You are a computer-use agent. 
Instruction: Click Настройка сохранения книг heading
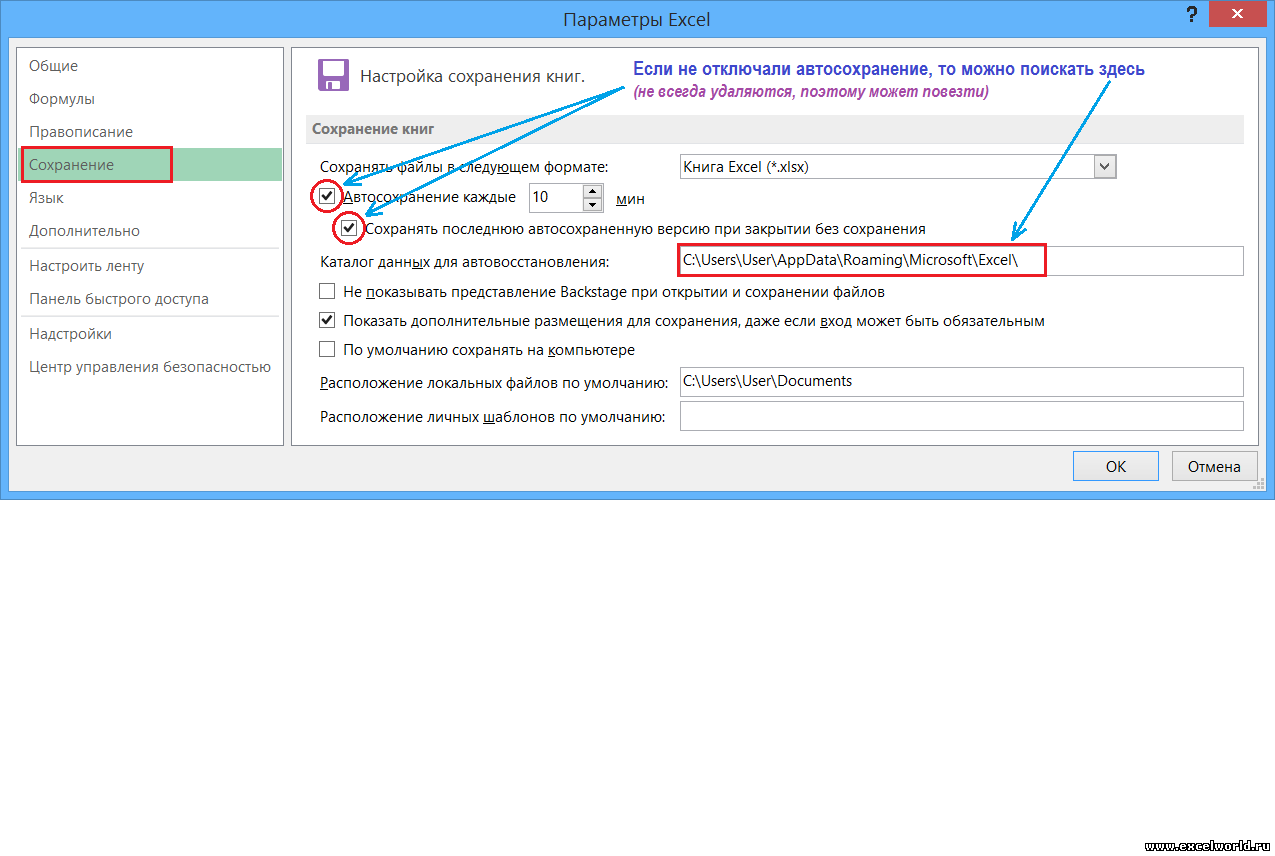pos(472,76)
